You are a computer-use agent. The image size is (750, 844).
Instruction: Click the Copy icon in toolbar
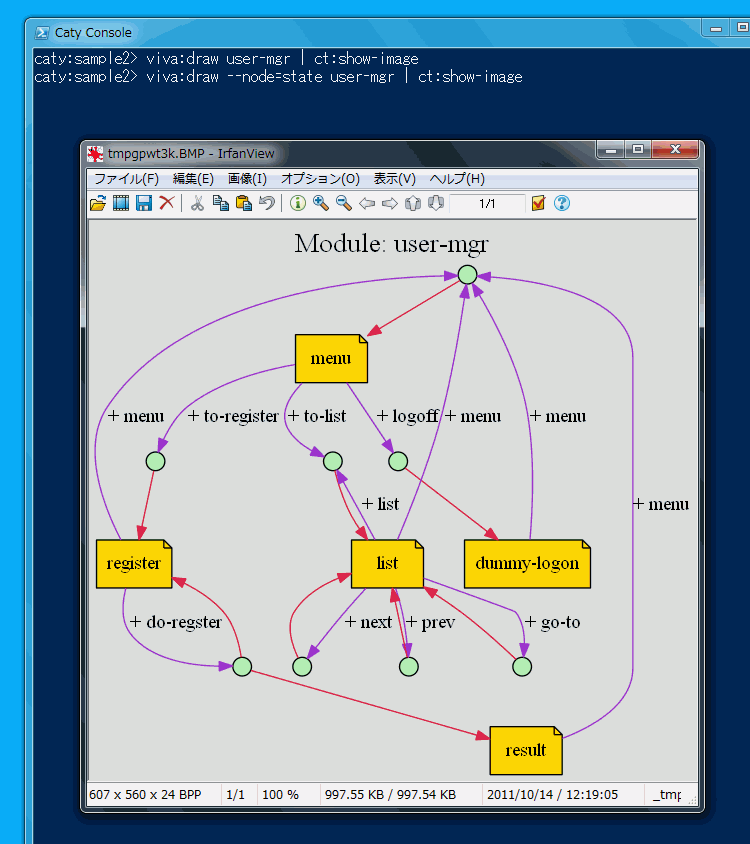[220, 204]
